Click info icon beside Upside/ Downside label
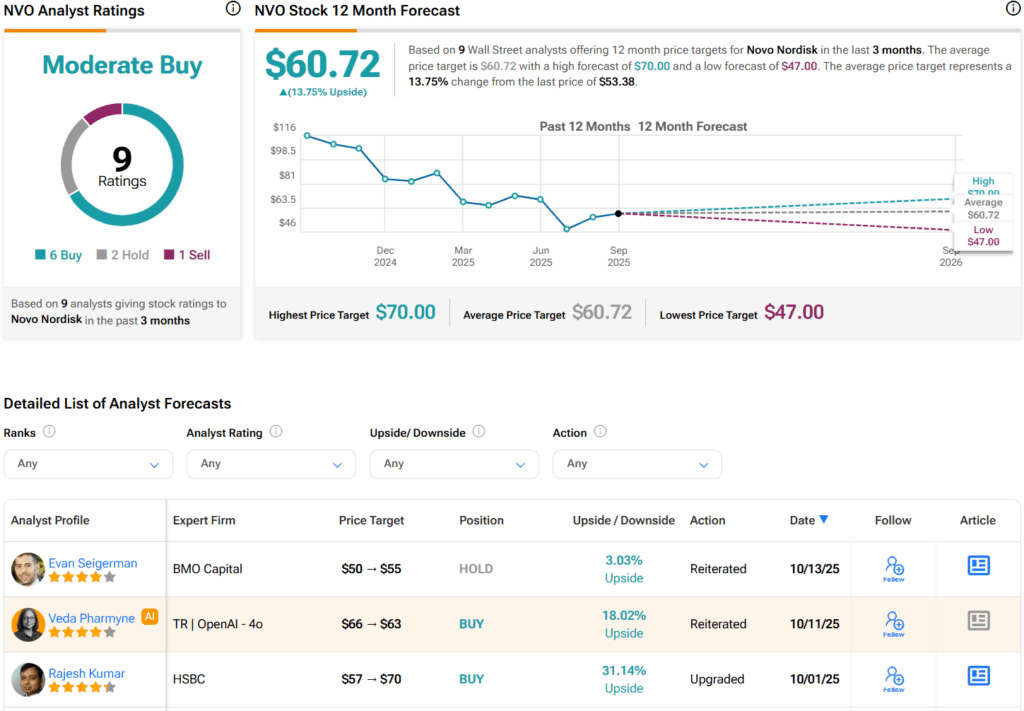 pos(479,432)
